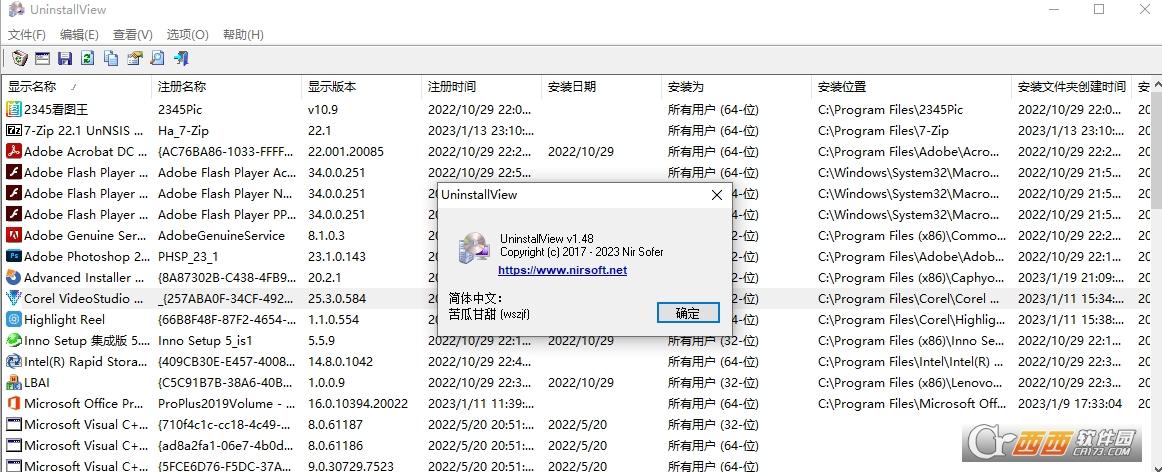Click version cell 16.0.10394.20022

[x=358, y=404]
